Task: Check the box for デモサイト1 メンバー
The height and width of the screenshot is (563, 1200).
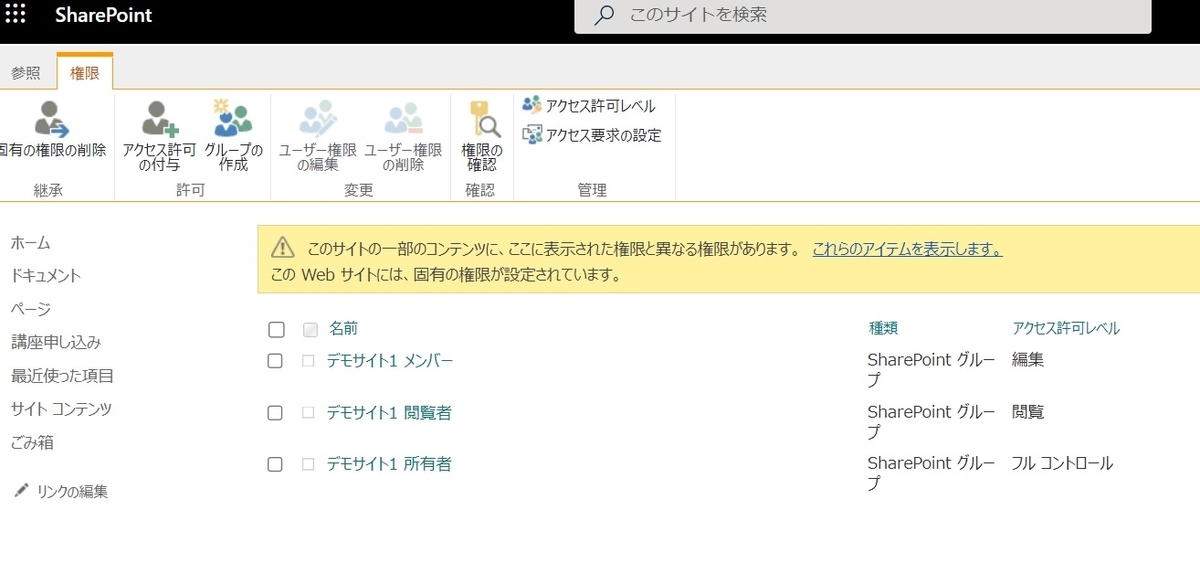Action: [276, 361]
